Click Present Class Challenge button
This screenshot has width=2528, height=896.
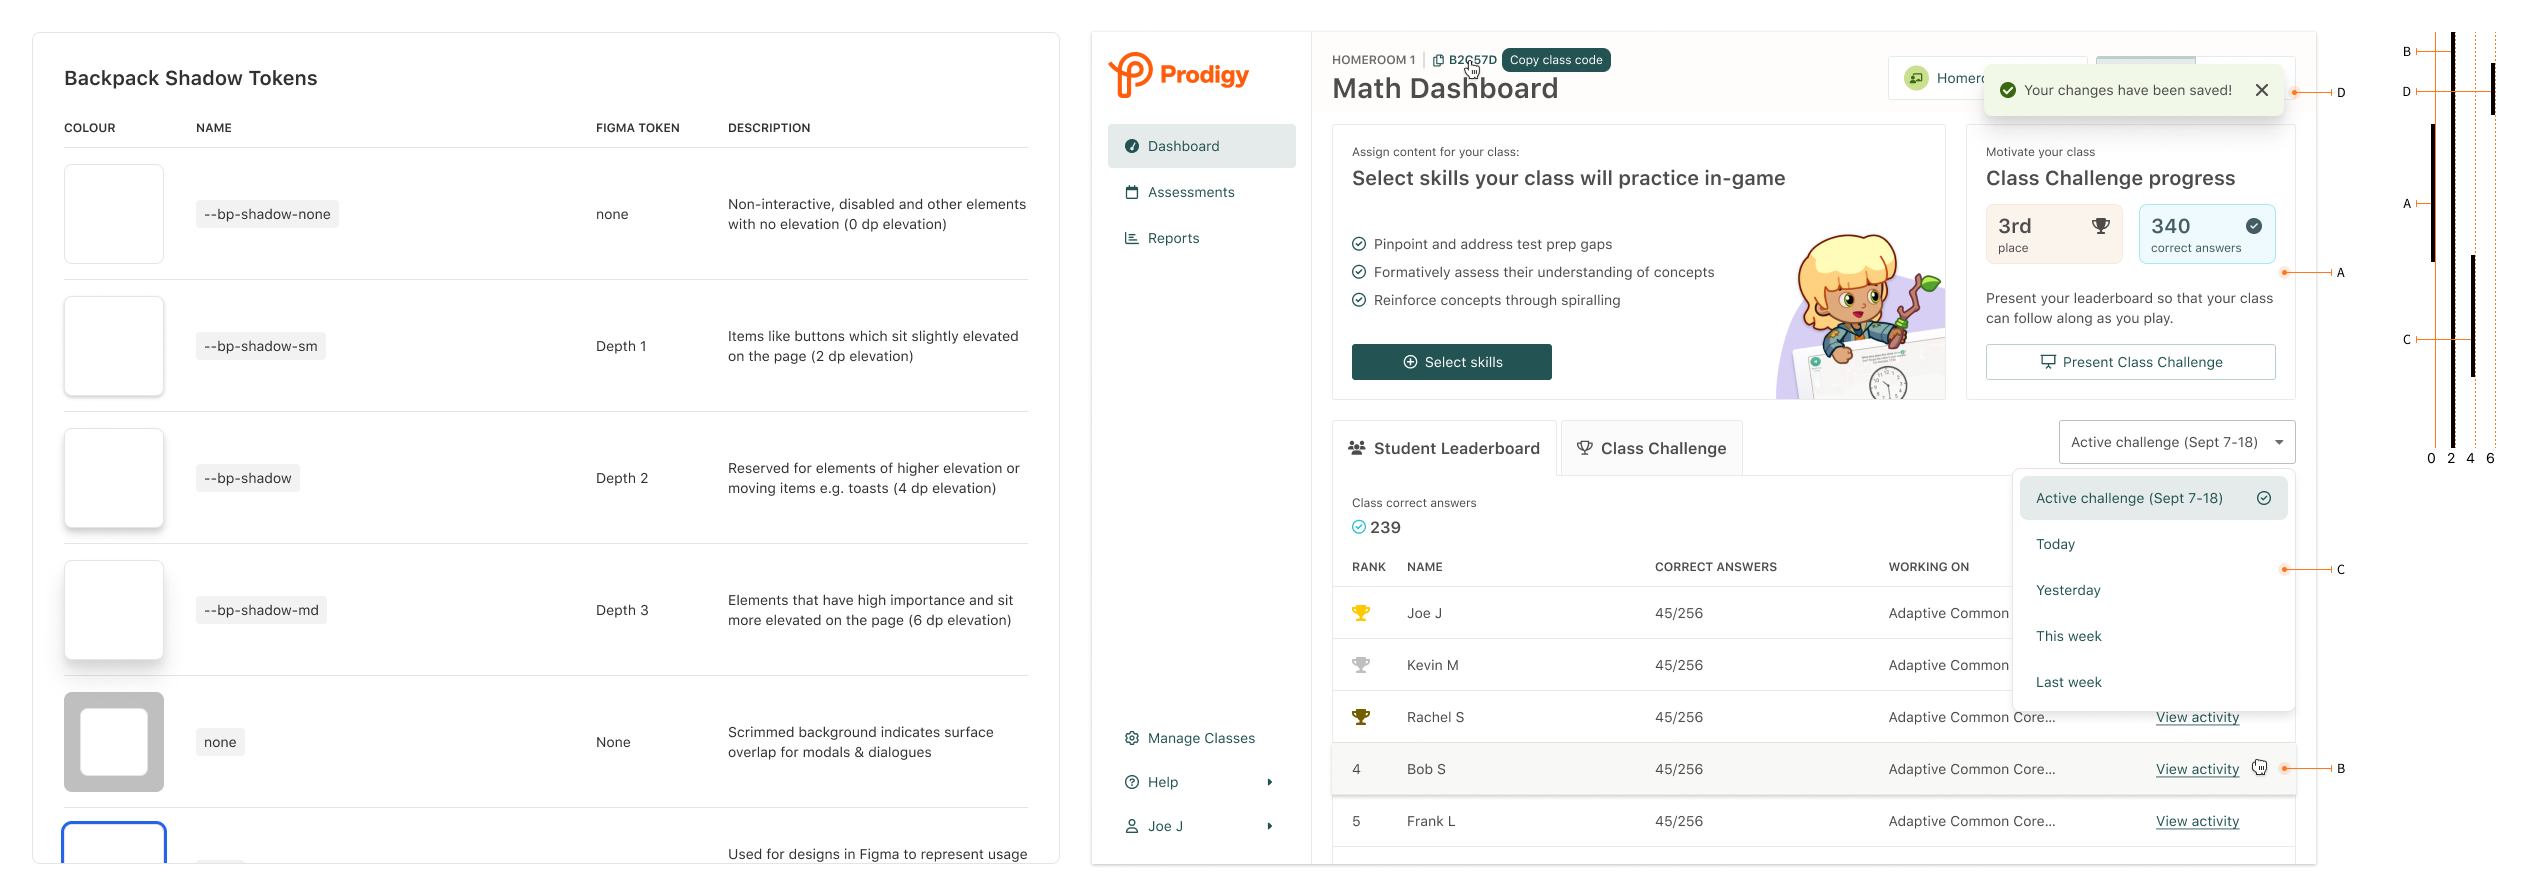[2130, 362]
